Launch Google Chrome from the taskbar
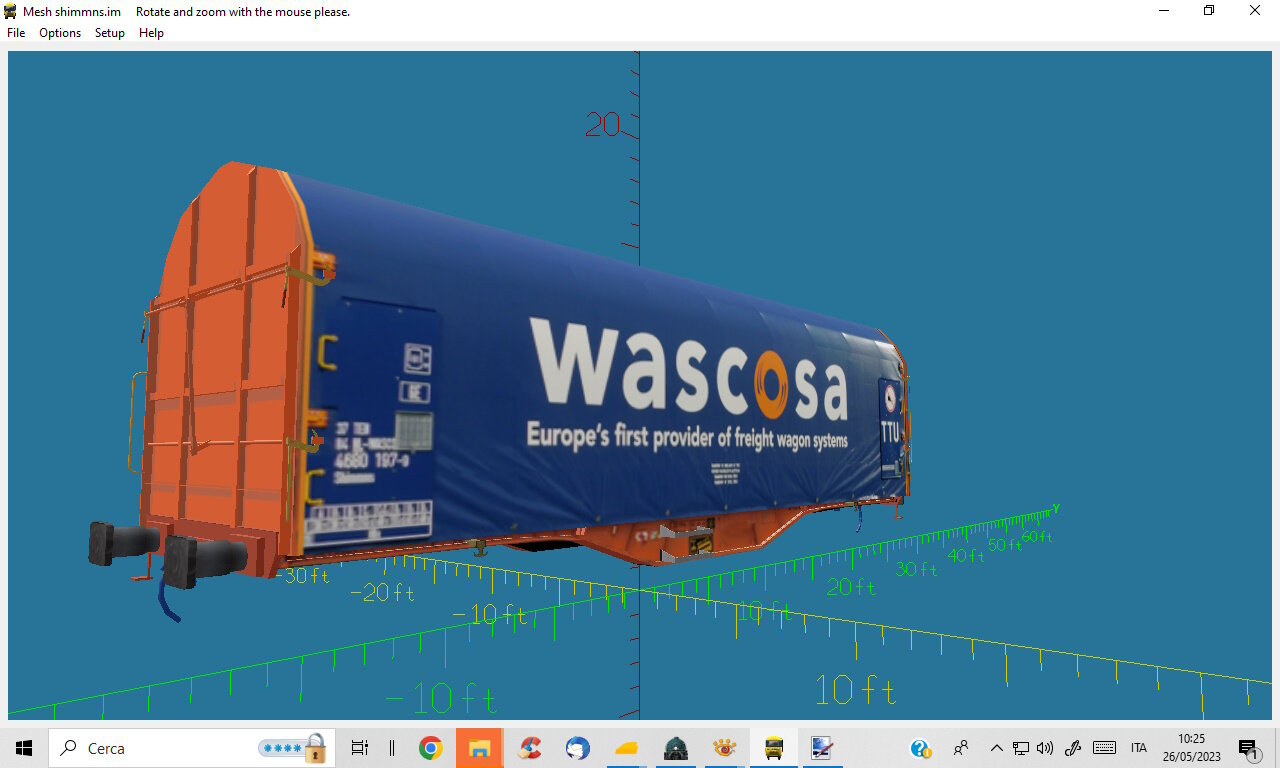The image size is (1280, 768). pos(431,748)
